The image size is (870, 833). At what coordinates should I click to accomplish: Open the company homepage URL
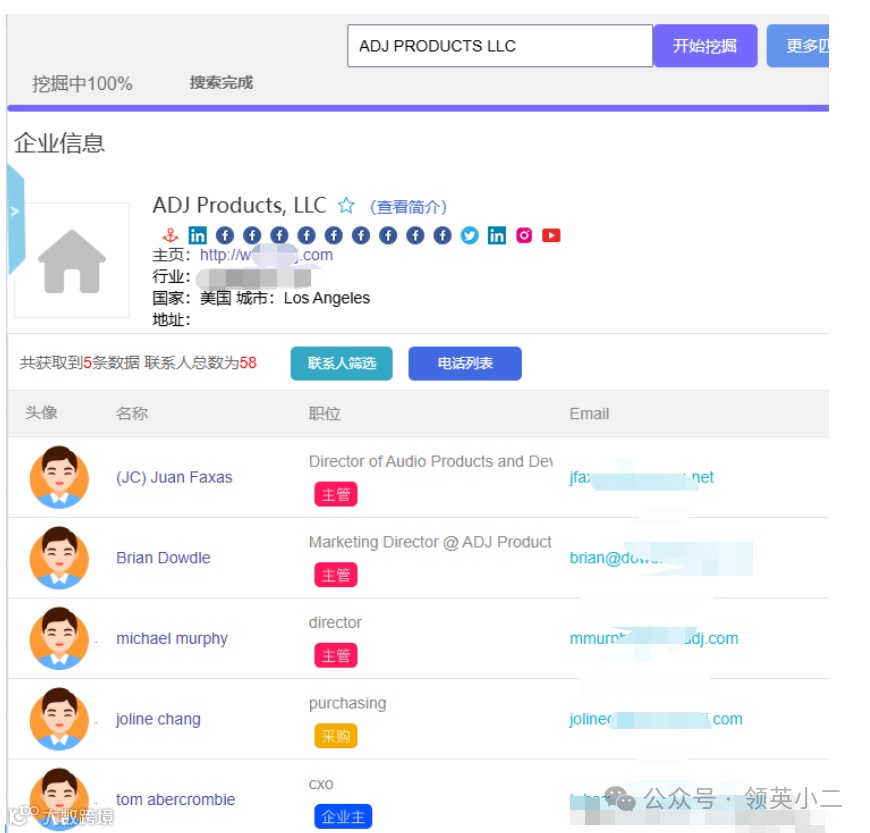coord(266,255)
